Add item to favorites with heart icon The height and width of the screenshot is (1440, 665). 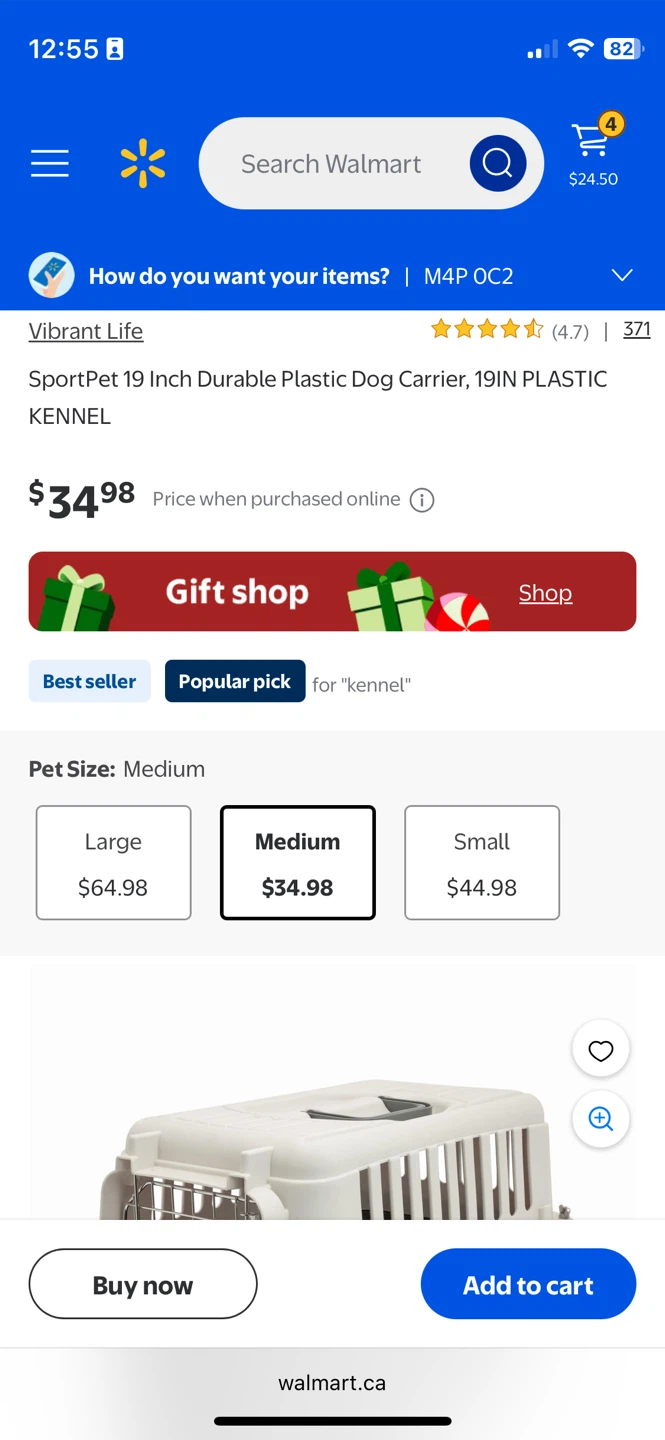[x=600, y=1050]
